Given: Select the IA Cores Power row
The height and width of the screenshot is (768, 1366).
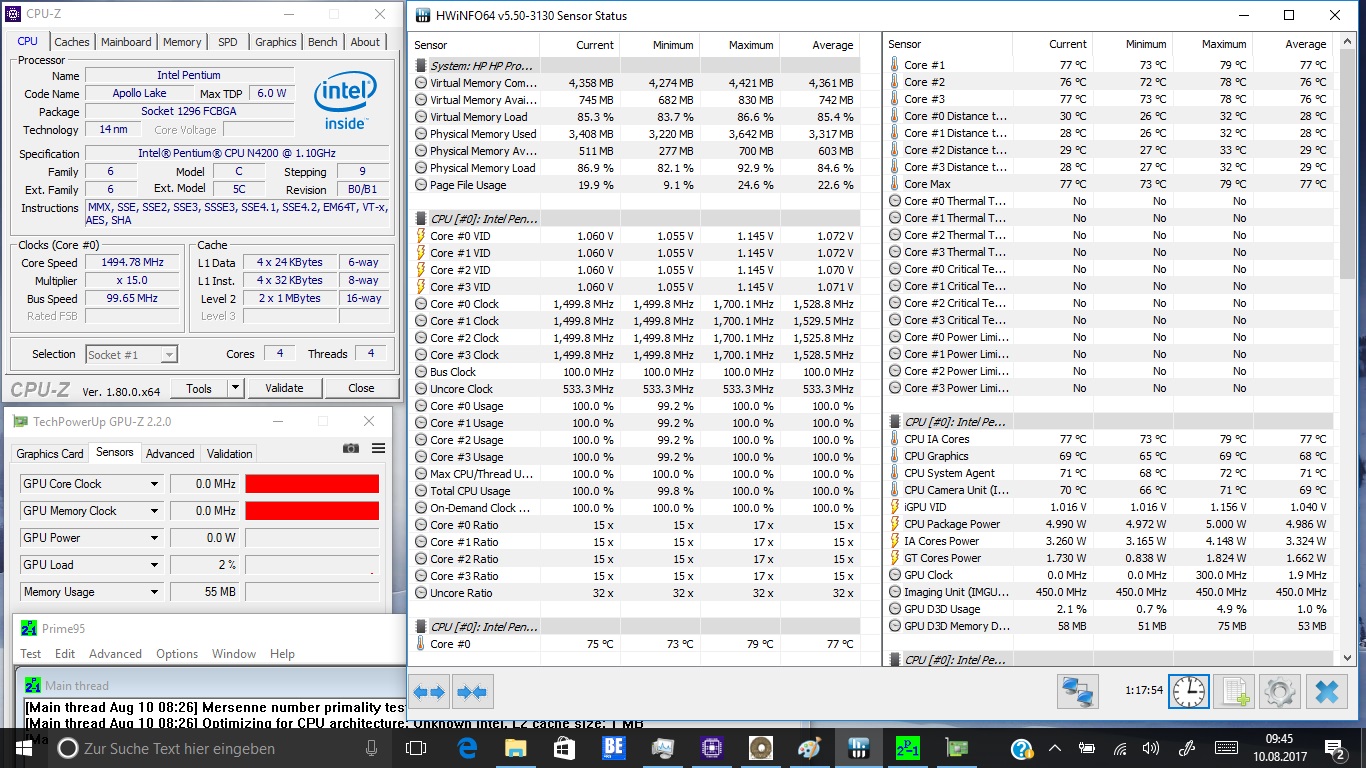Looking at the screenshot, I should (x=1109, y=541).
